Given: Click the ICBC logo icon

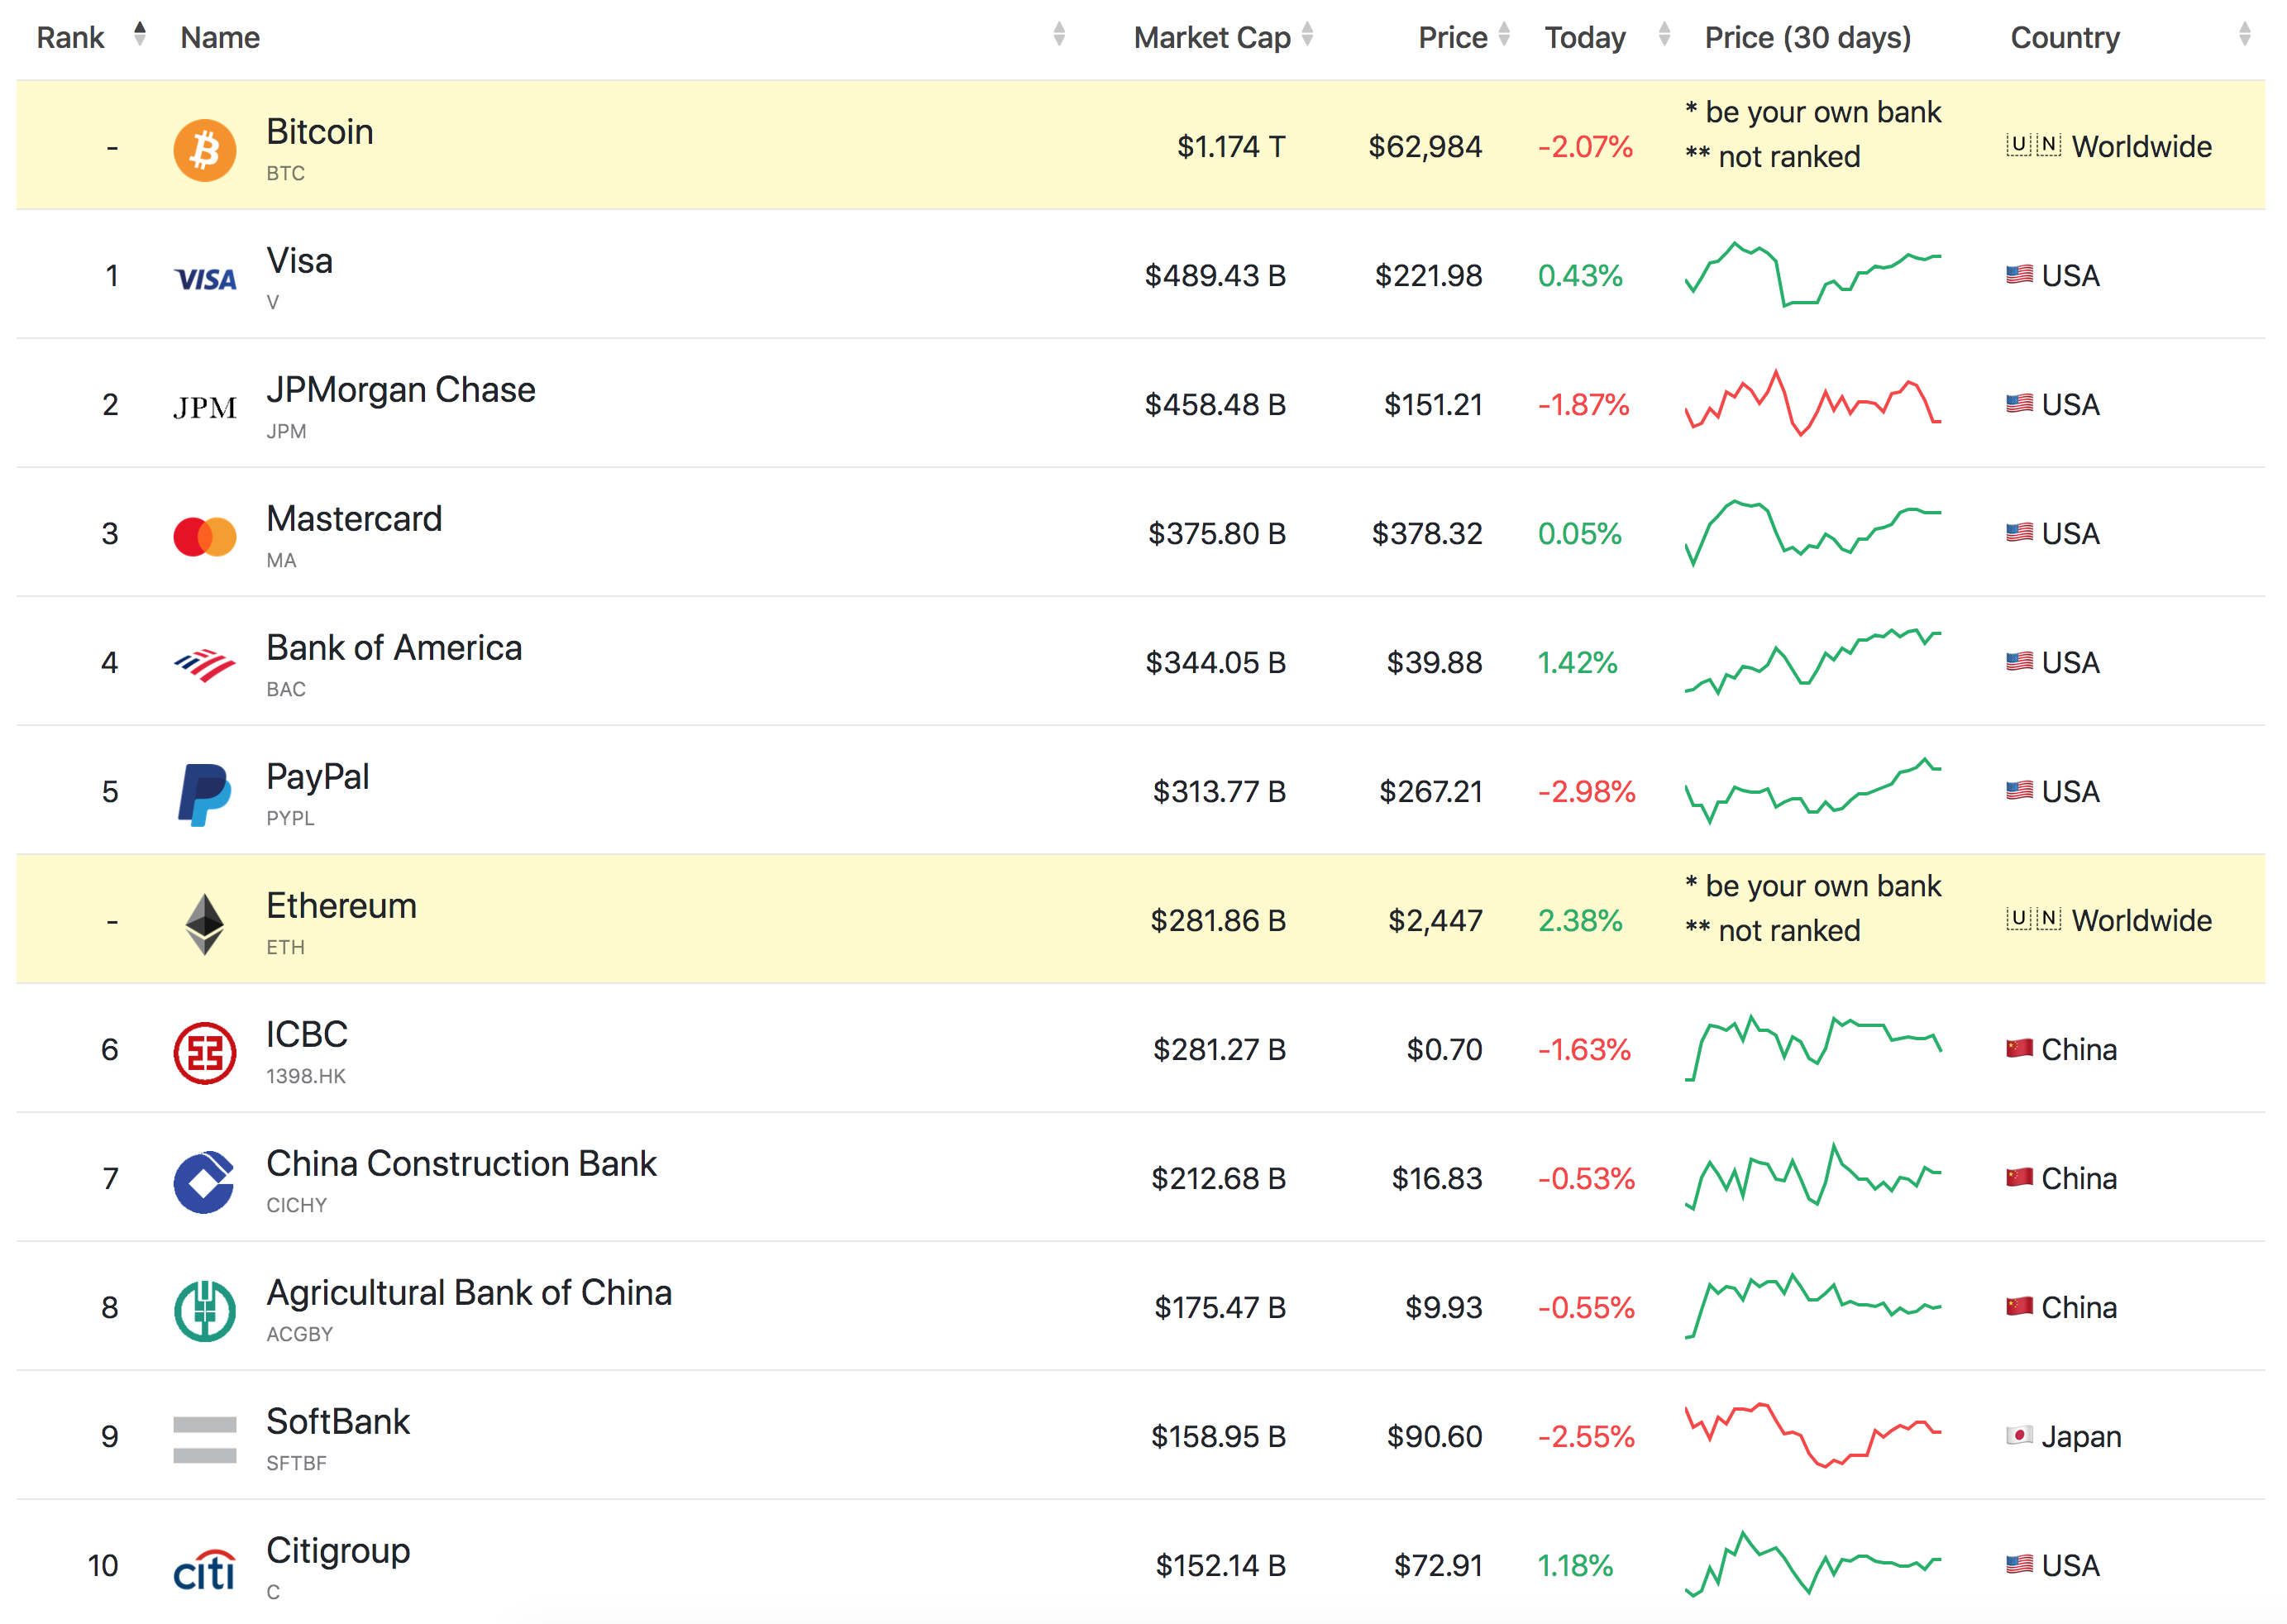Looking at the screenshot, I should tap(205, 1053).
